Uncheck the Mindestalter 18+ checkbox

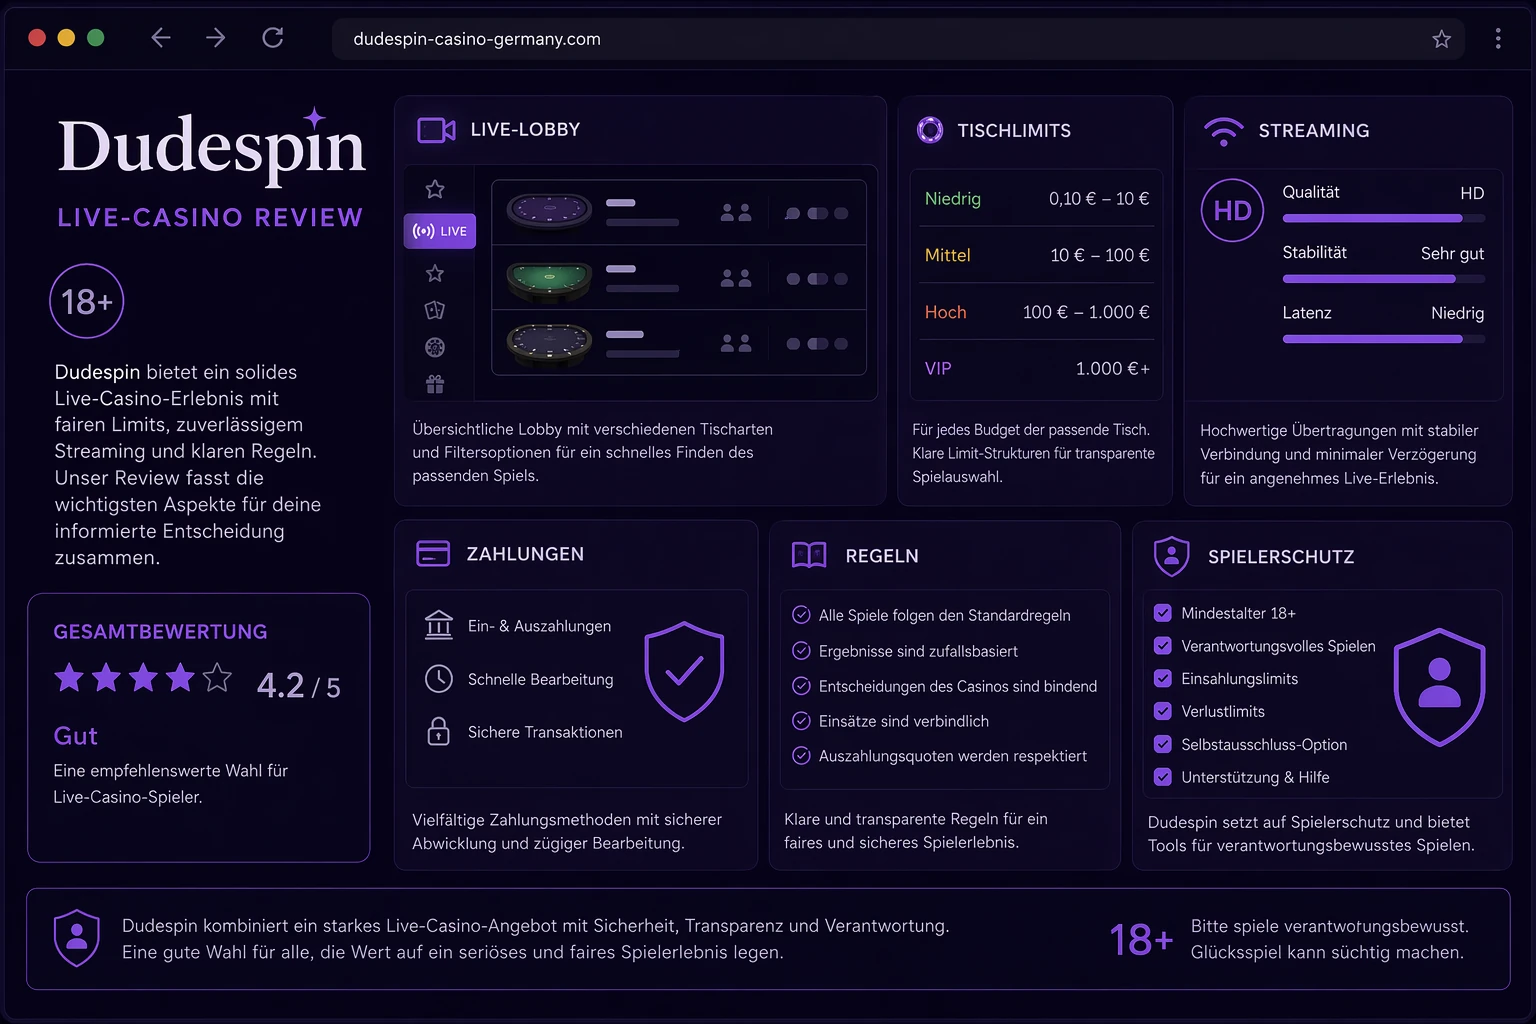click(1163, 613)
